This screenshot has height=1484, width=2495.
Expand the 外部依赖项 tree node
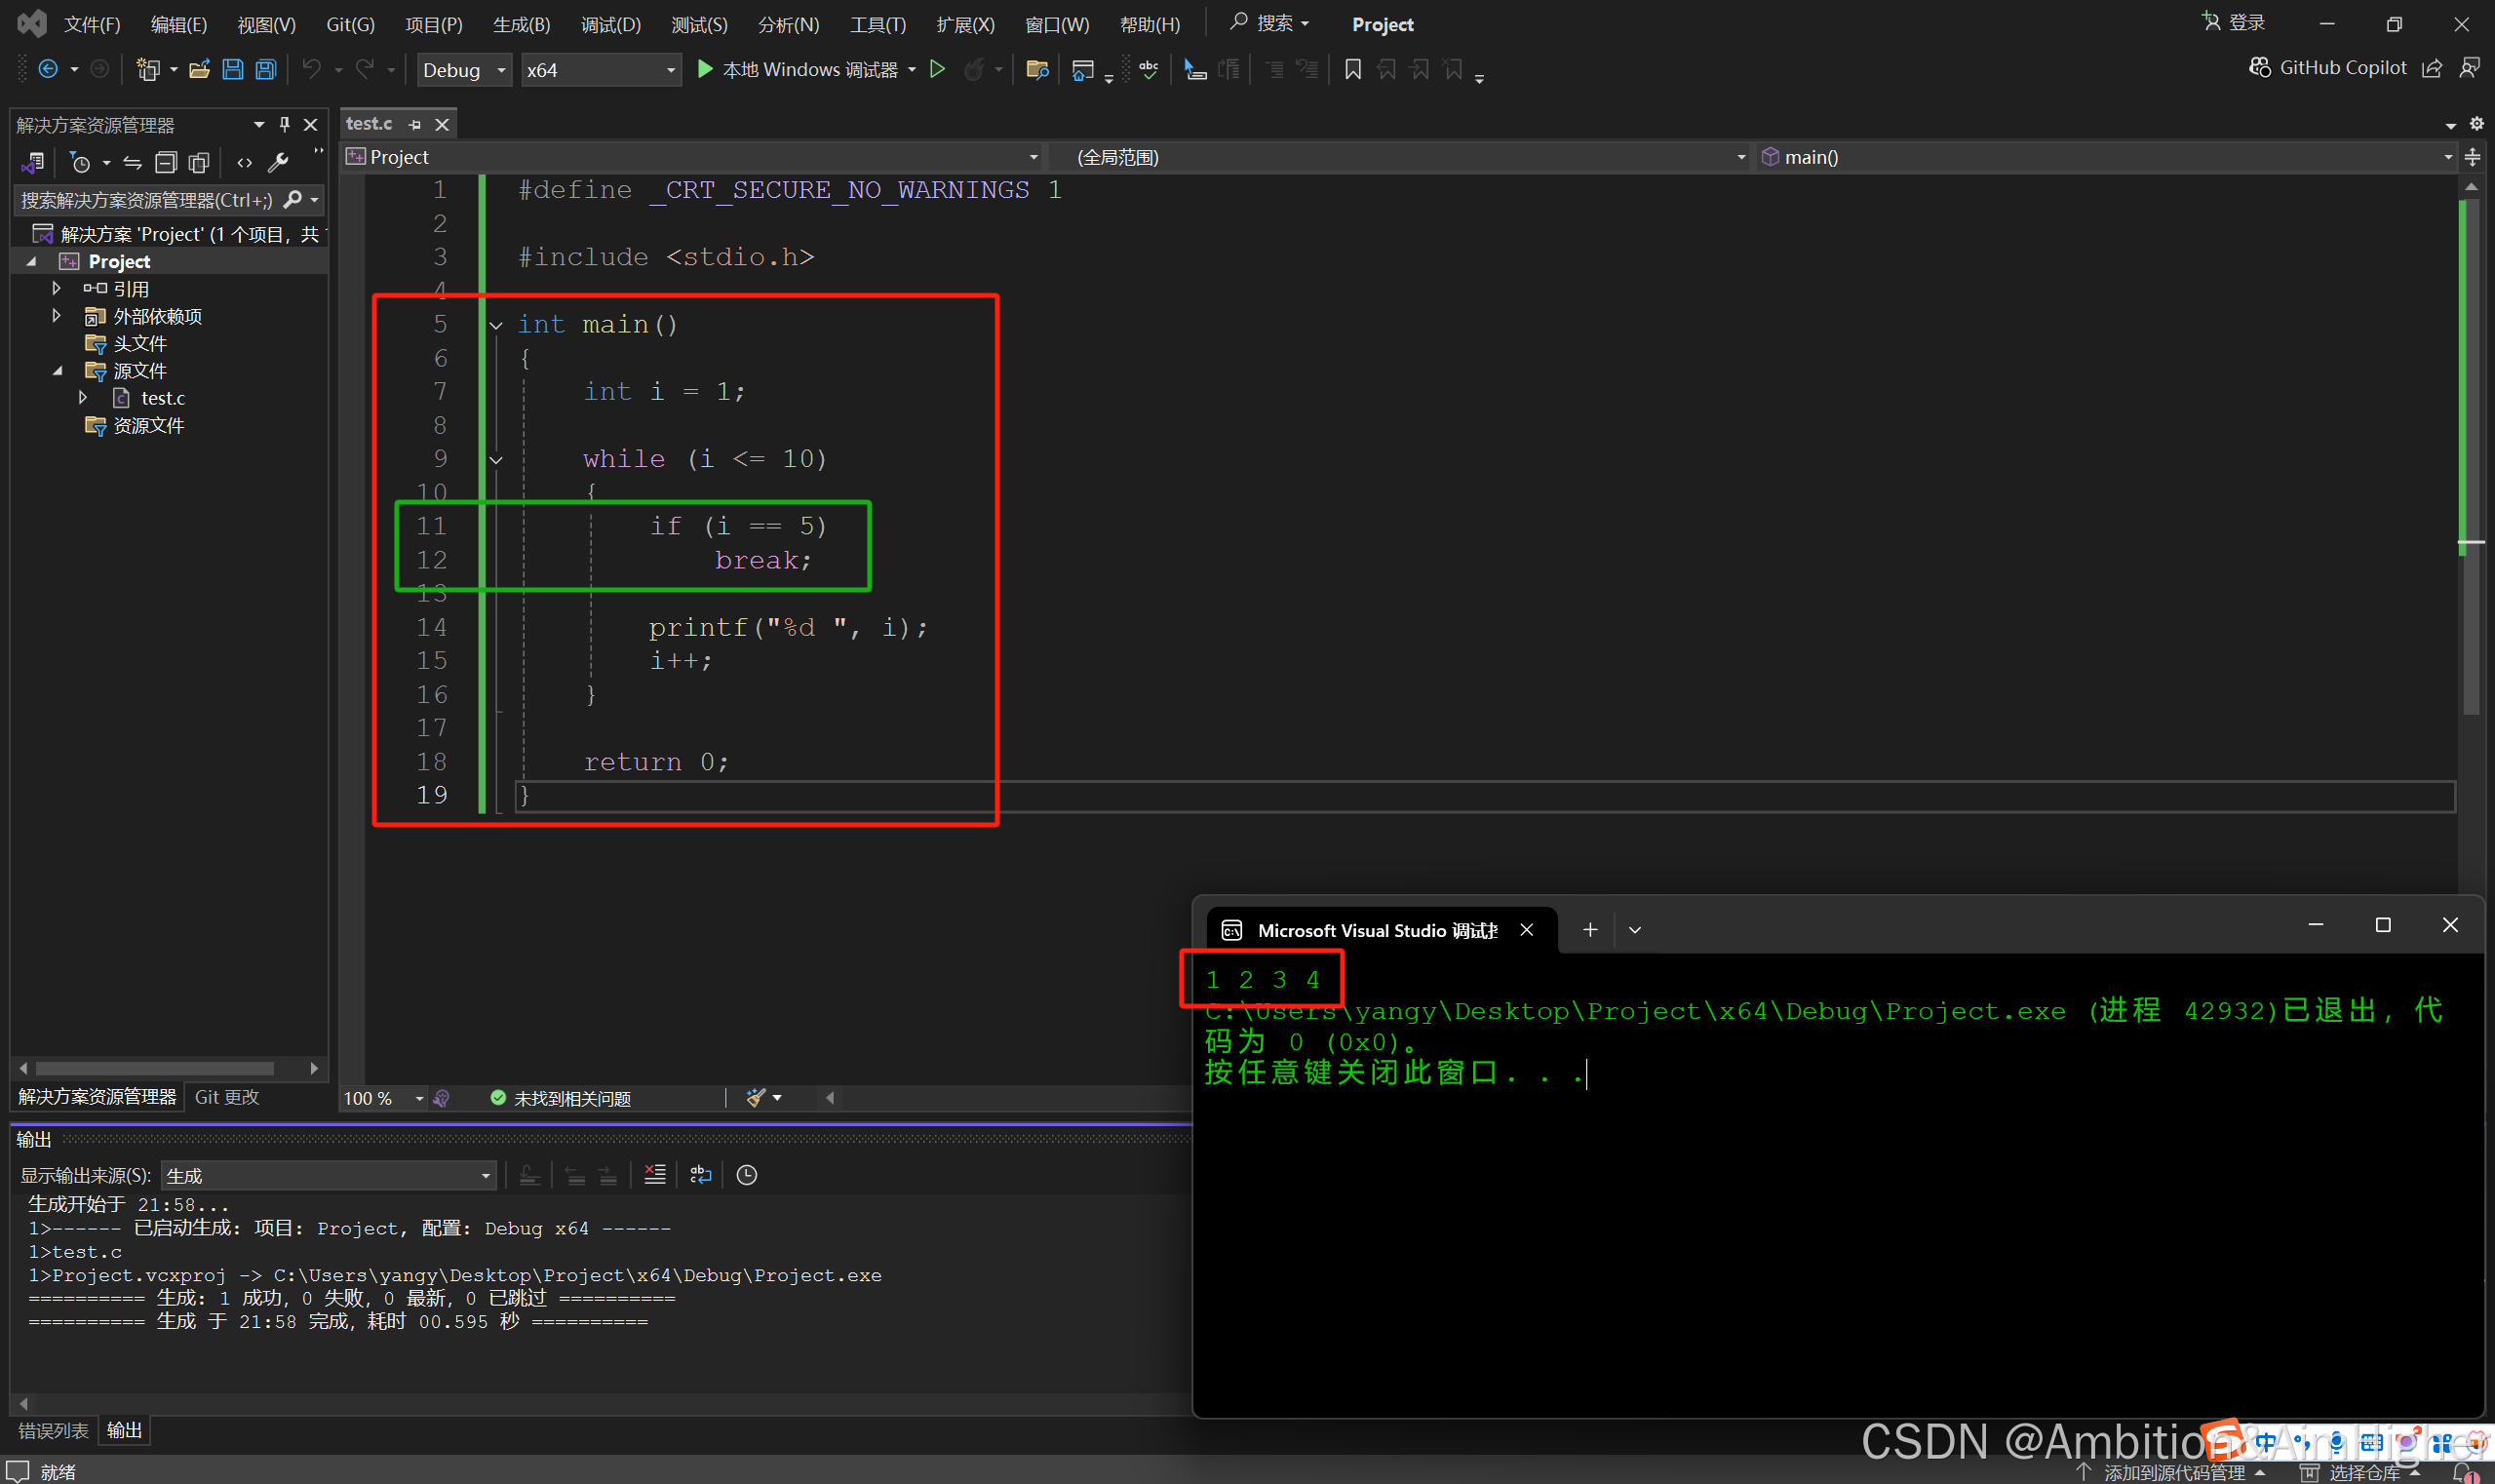[57, 316]
